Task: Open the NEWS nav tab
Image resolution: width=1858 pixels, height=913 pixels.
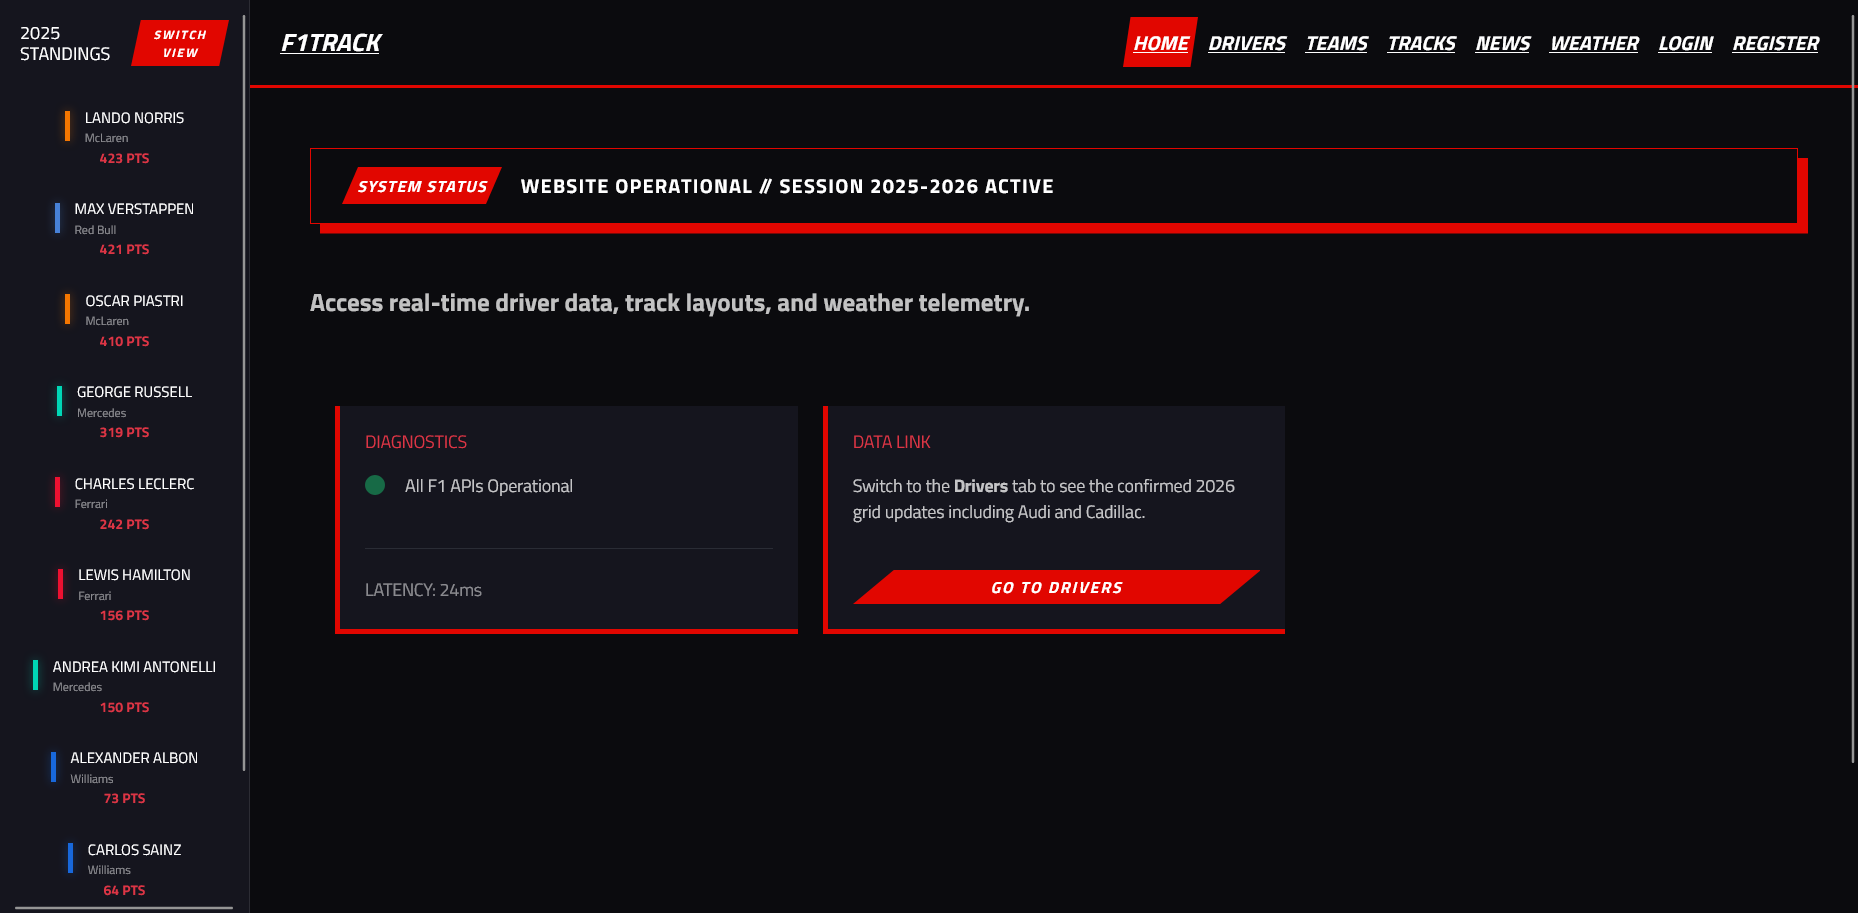Action: [1503, 43]
